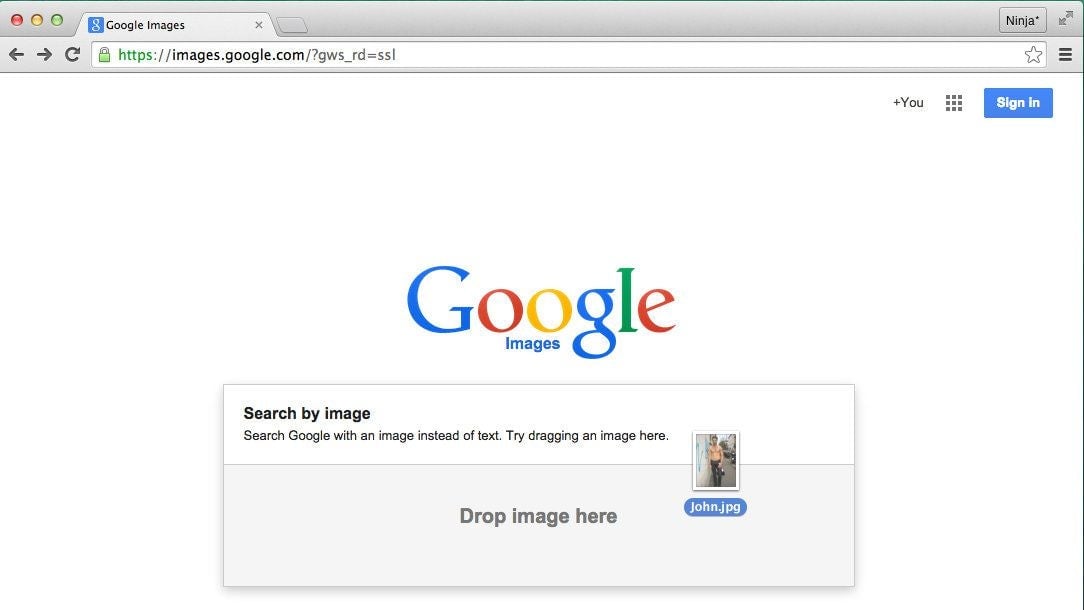Click the Search by image heading
The image size is (1084, 610).
[307, 414]
